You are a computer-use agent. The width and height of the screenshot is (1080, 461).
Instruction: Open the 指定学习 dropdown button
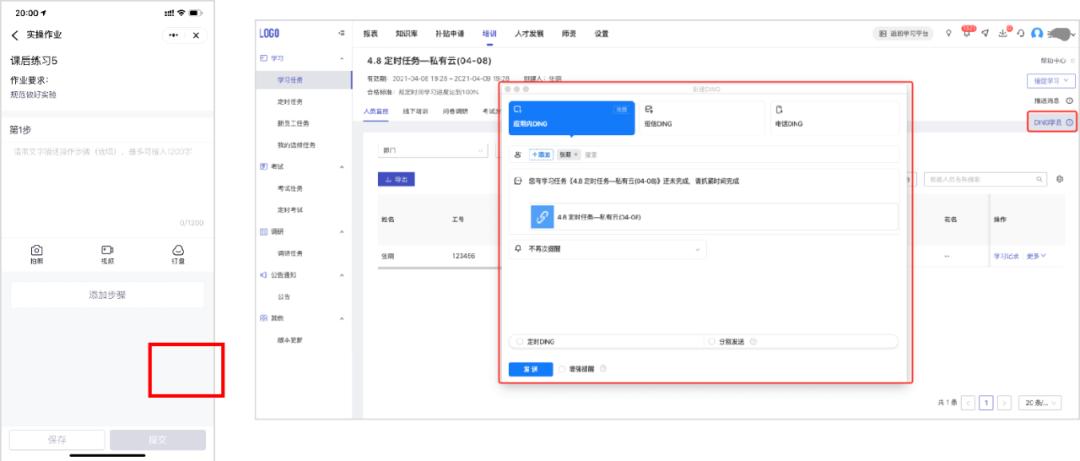tap(1050, 81)
